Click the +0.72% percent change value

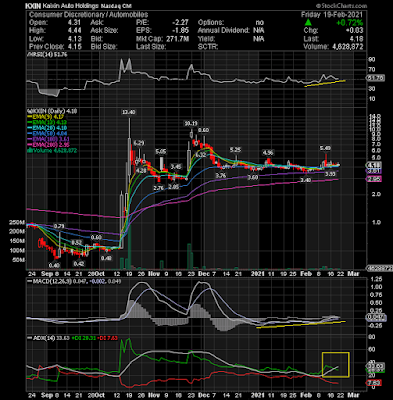(350, 23)
